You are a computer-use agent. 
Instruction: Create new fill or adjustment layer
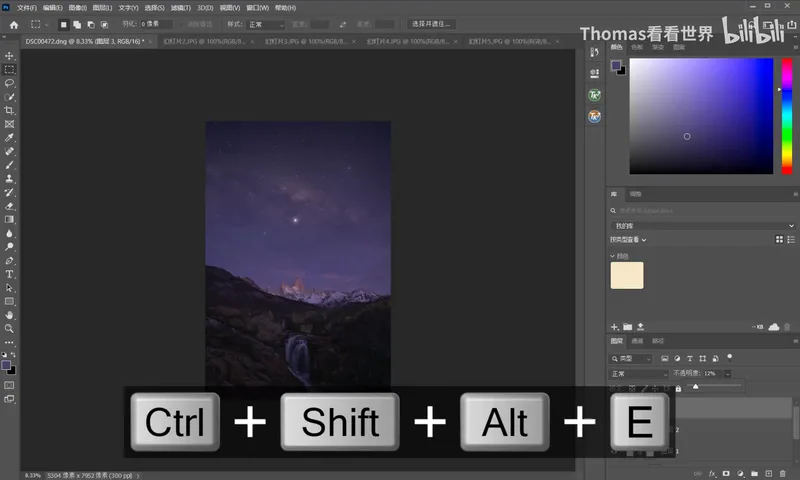[x=740, y=474]
